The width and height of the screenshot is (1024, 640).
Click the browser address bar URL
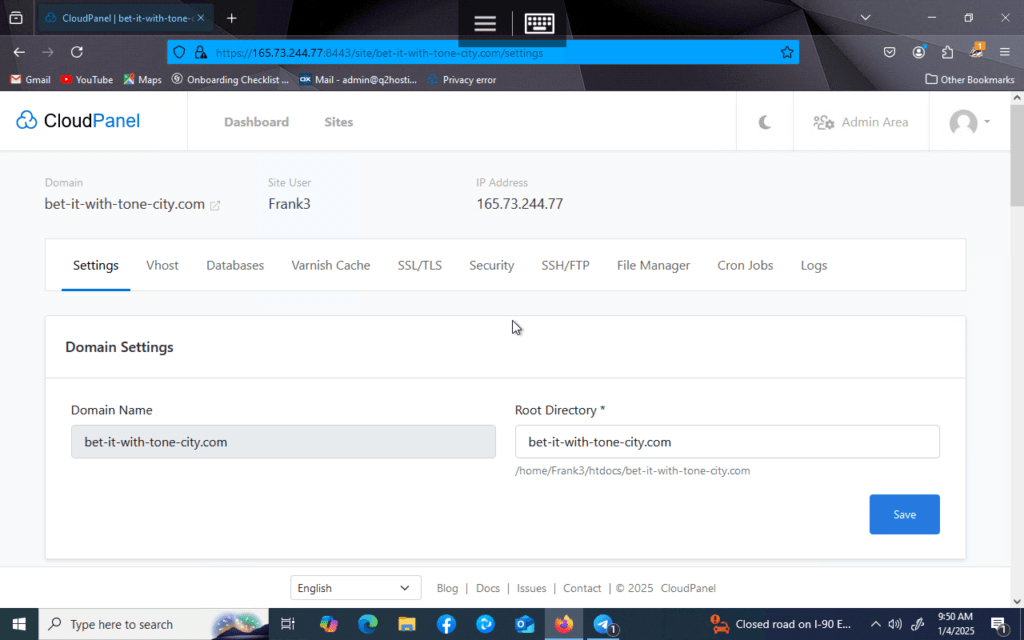(379, 53)
